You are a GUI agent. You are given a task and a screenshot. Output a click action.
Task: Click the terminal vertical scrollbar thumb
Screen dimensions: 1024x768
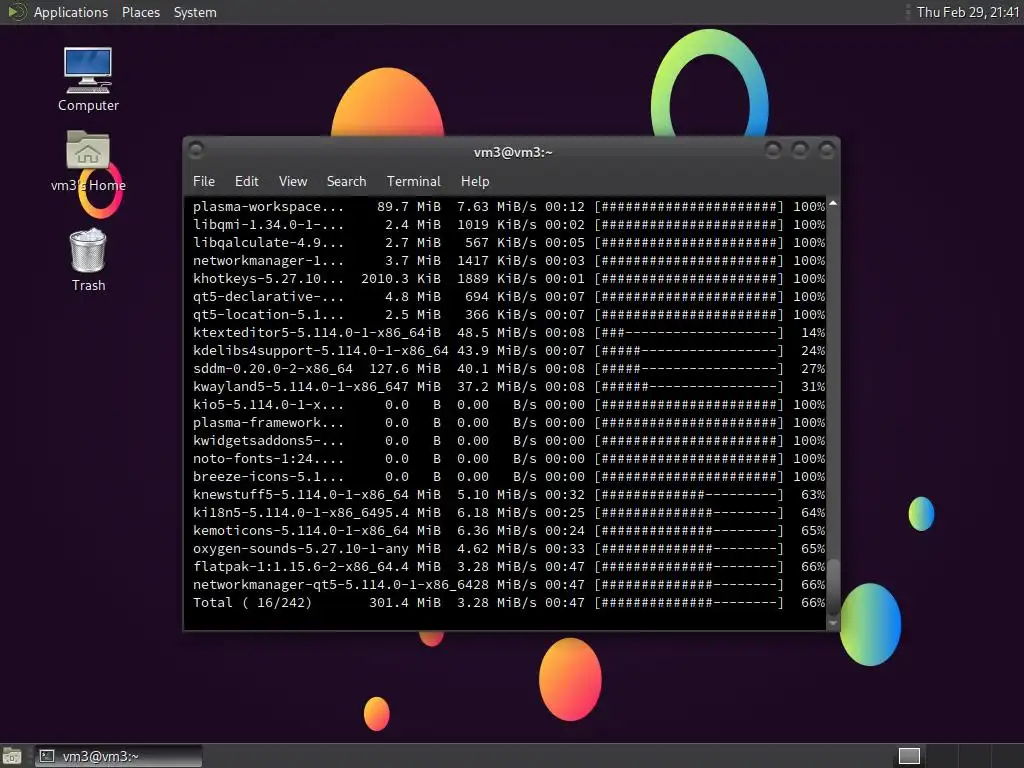point(833,586)
